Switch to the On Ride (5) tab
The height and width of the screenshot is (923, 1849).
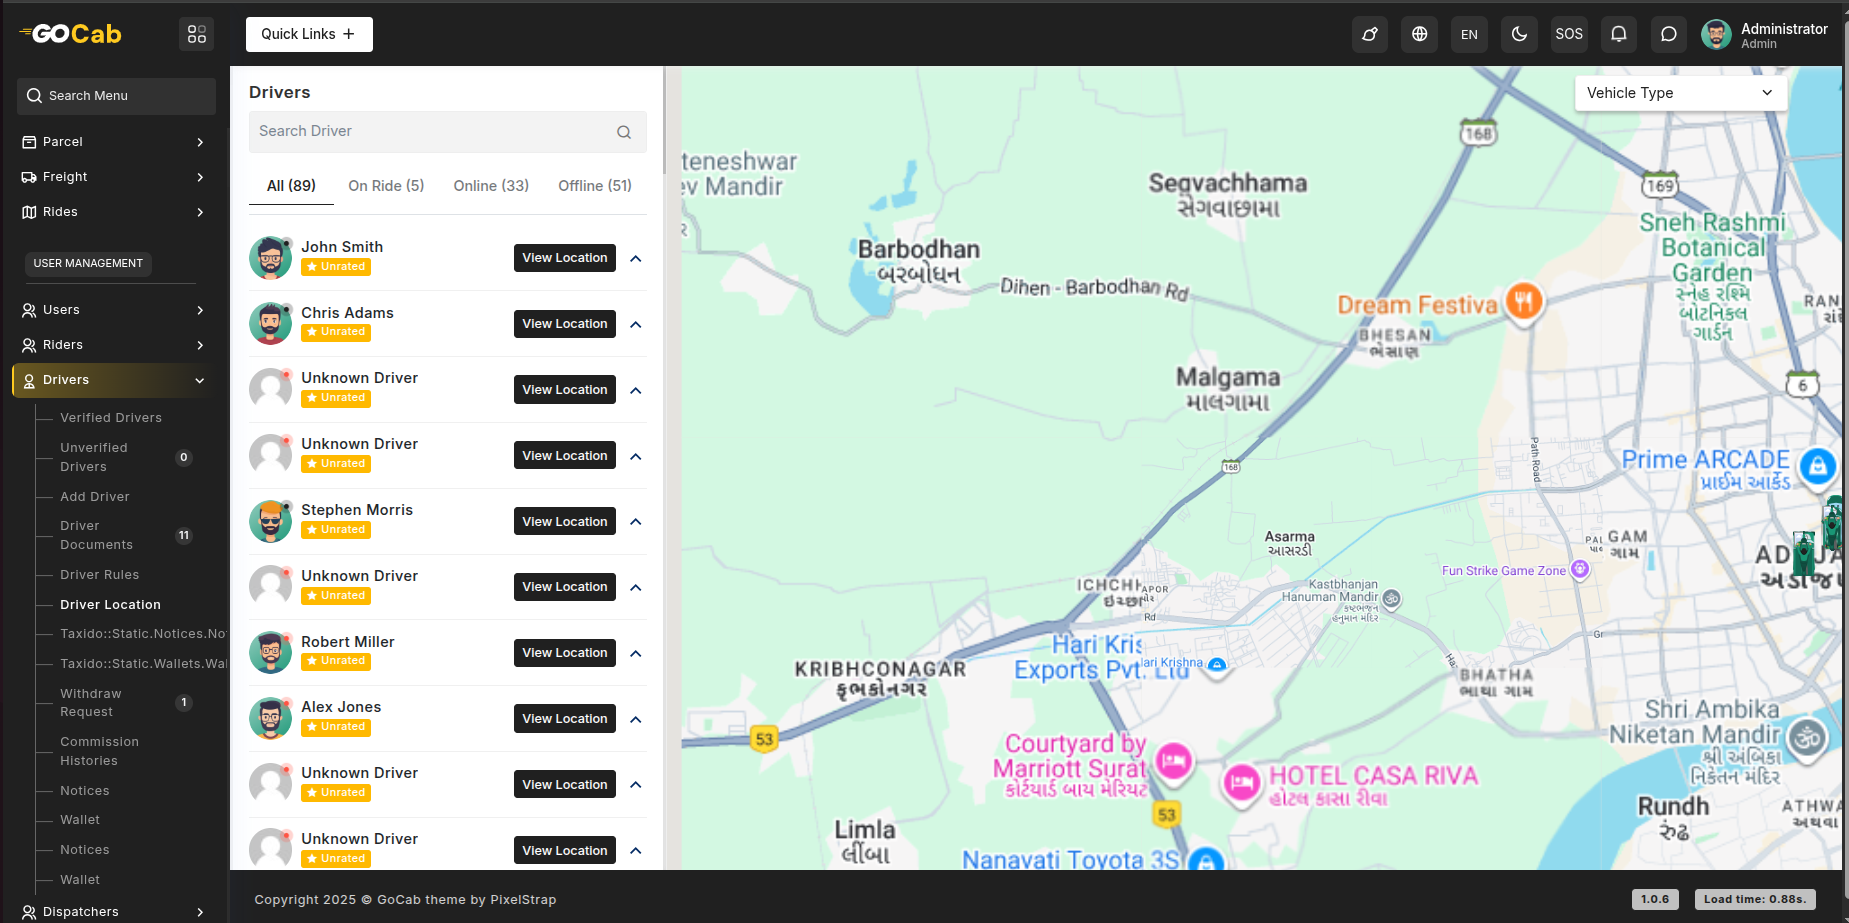click(x=386, y=186)
